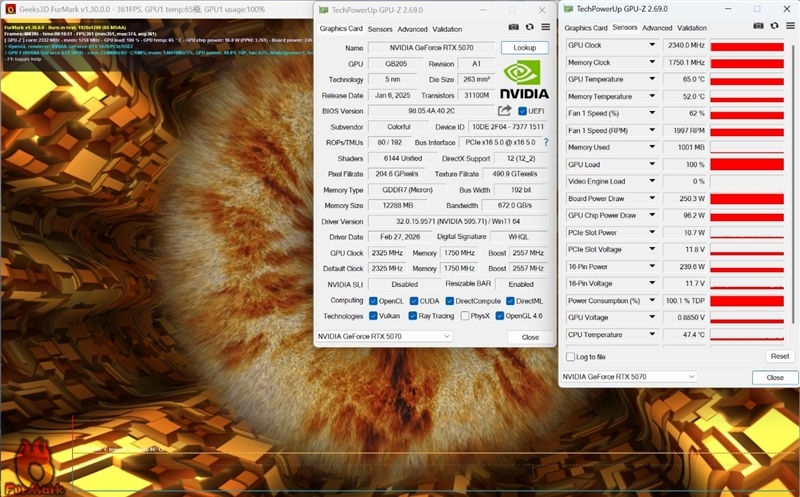Open the 16-Pin Power dropdown
Viewport: 800px width, 497px height.
click(652, 266)
